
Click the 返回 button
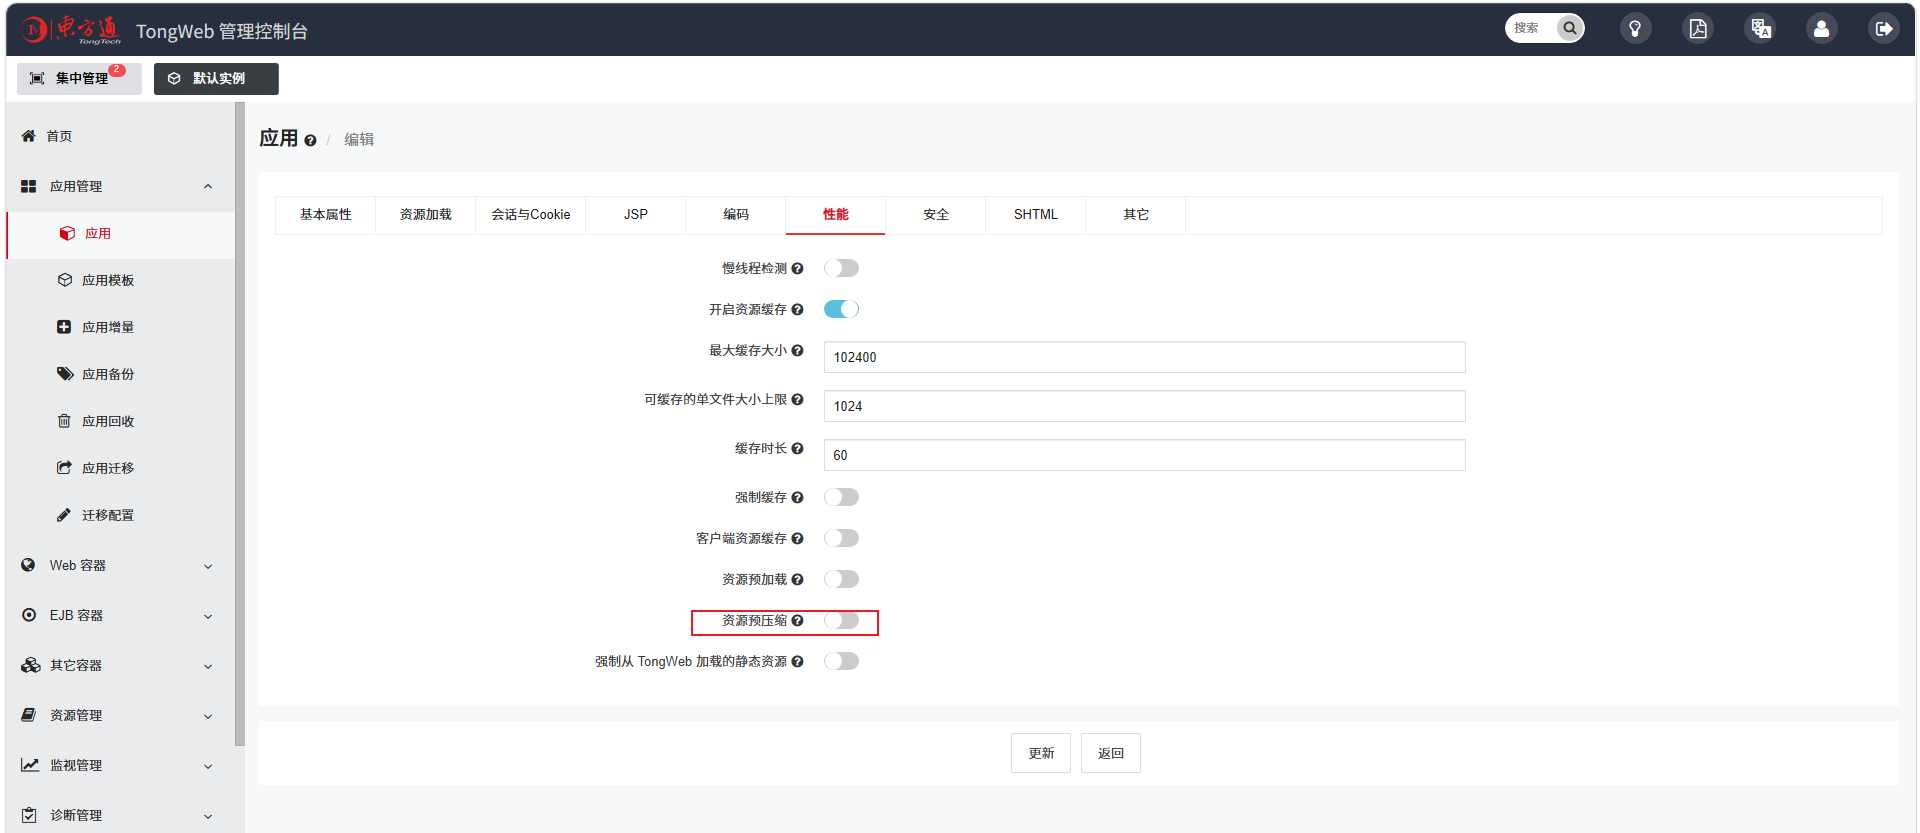[x=1111, y=753]
